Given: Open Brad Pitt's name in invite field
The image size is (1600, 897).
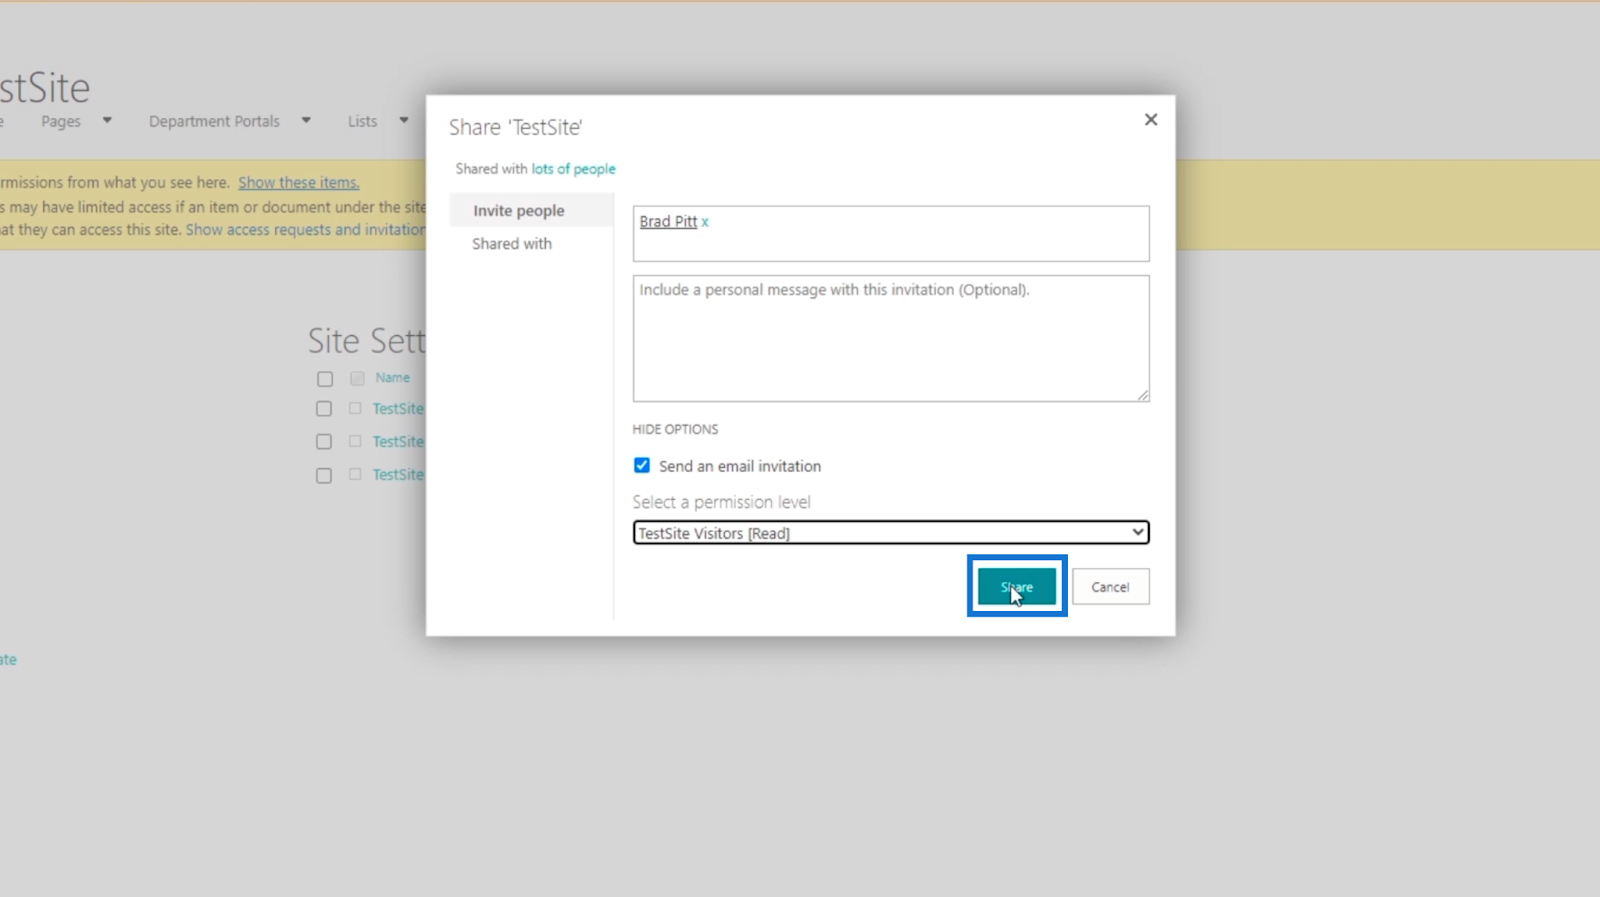Looking at the screenshot, I should click(668, 222).
